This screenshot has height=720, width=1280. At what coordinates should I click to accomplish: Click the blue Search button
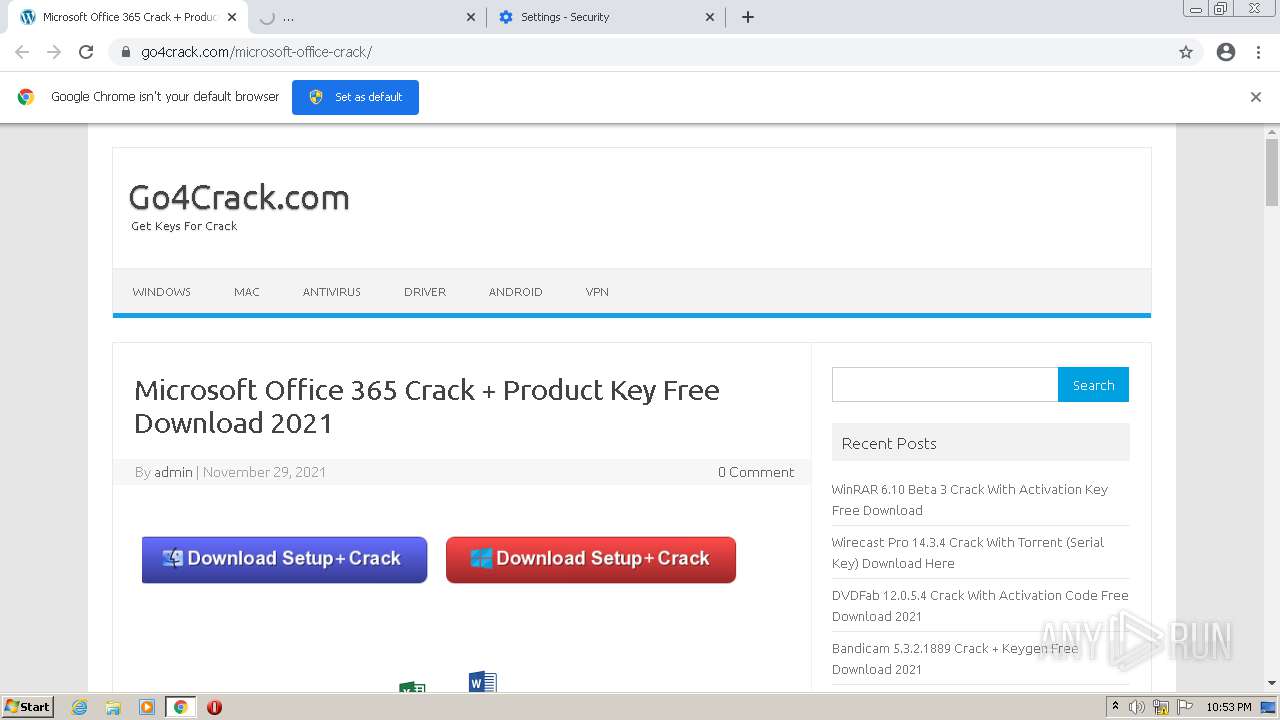1093,385
